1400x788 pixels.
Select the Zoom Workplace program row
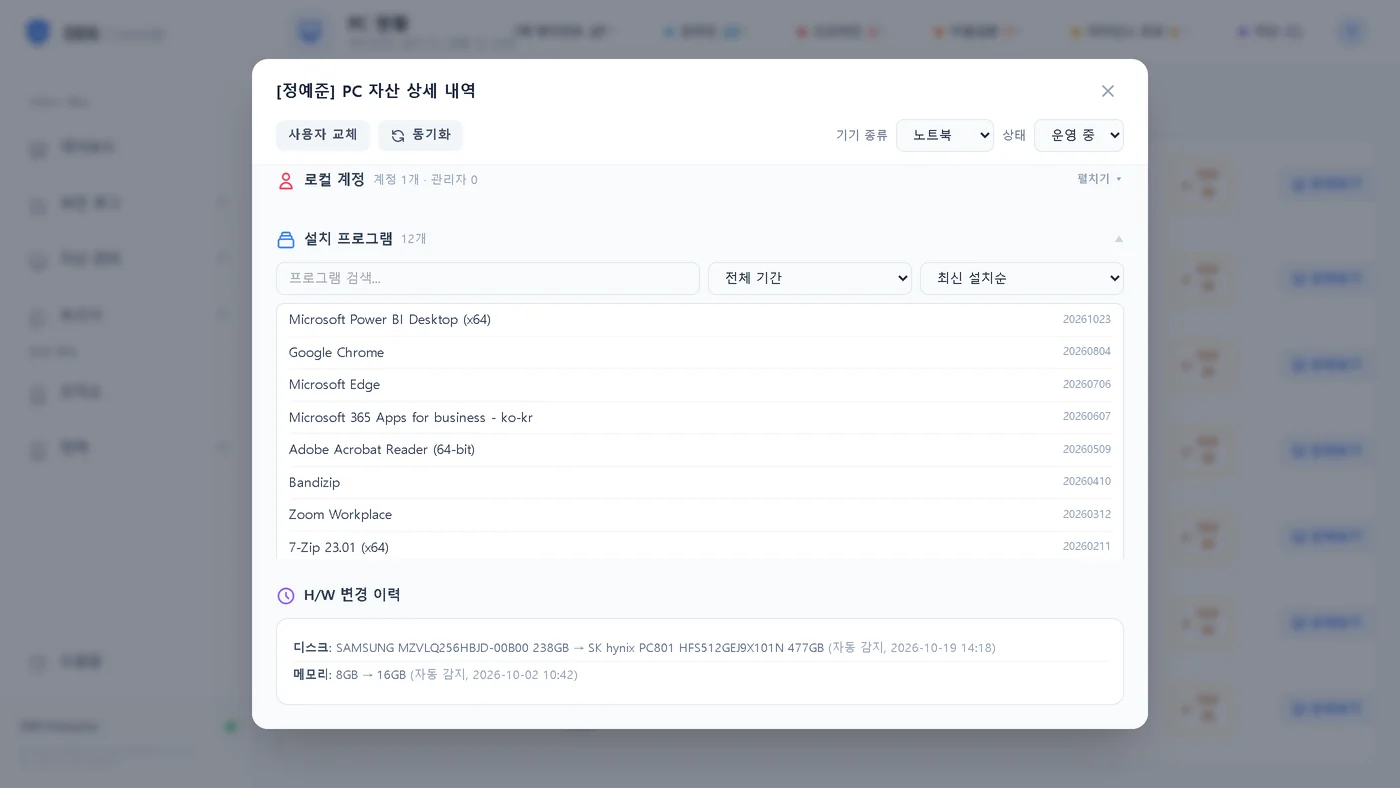click(x=700, y=515)
